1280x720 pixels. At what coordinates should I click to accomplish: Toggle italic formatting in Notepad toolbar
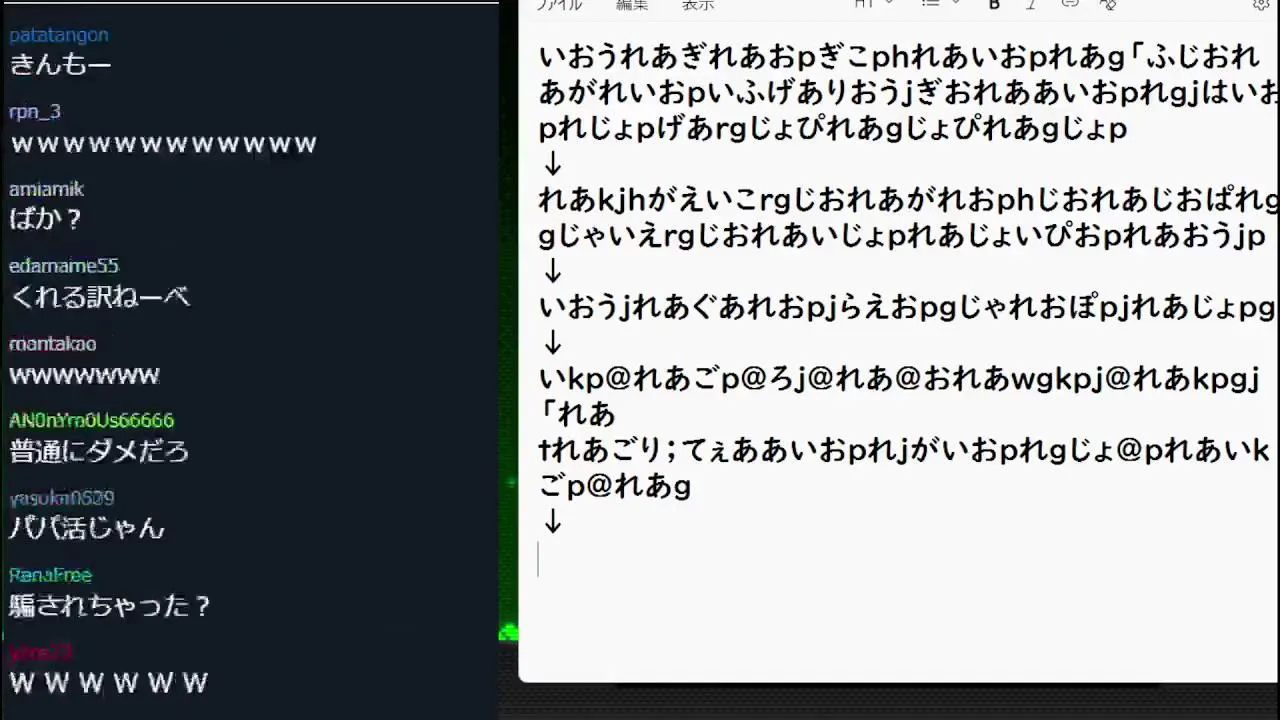click(x=1031, y=4)
